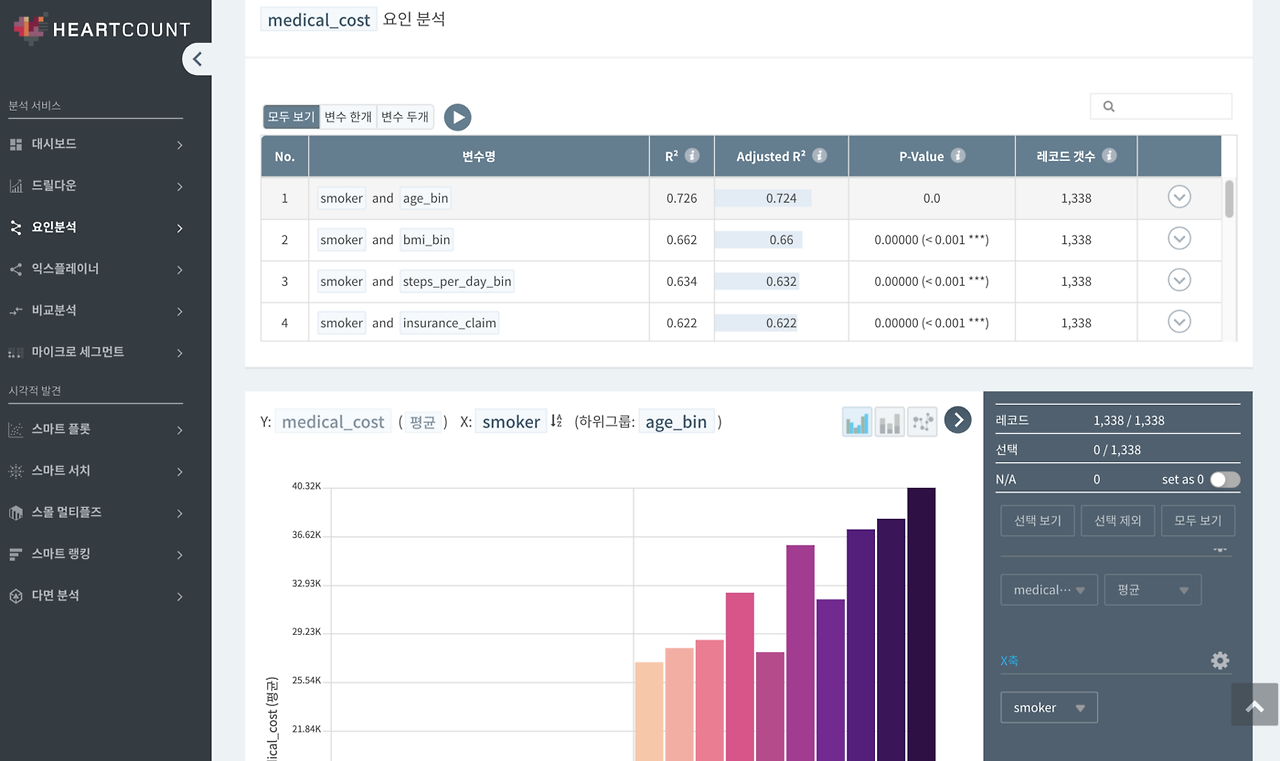
Task: Click the 스마트 플롯 sidebar icon
Action: click(15, 430)
